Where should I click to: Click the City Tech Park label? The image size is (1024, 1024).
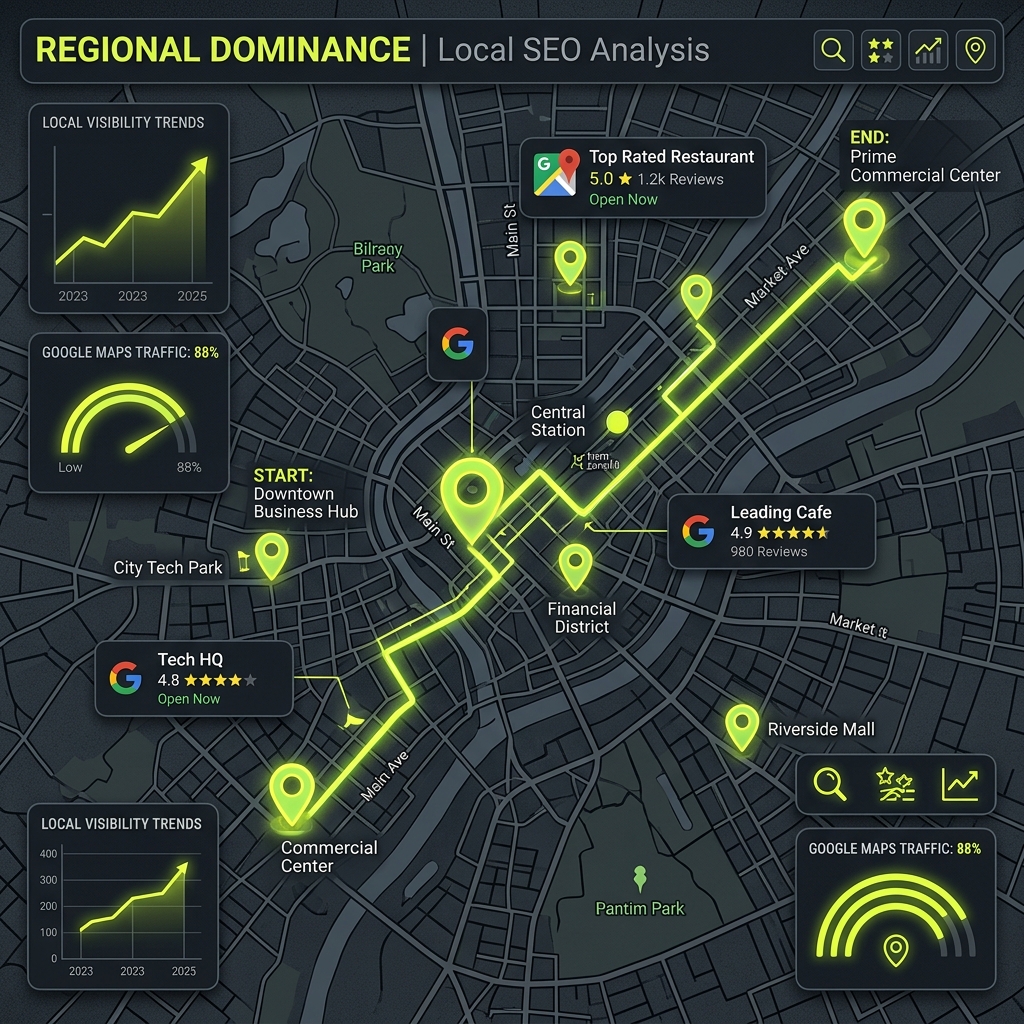168,568
